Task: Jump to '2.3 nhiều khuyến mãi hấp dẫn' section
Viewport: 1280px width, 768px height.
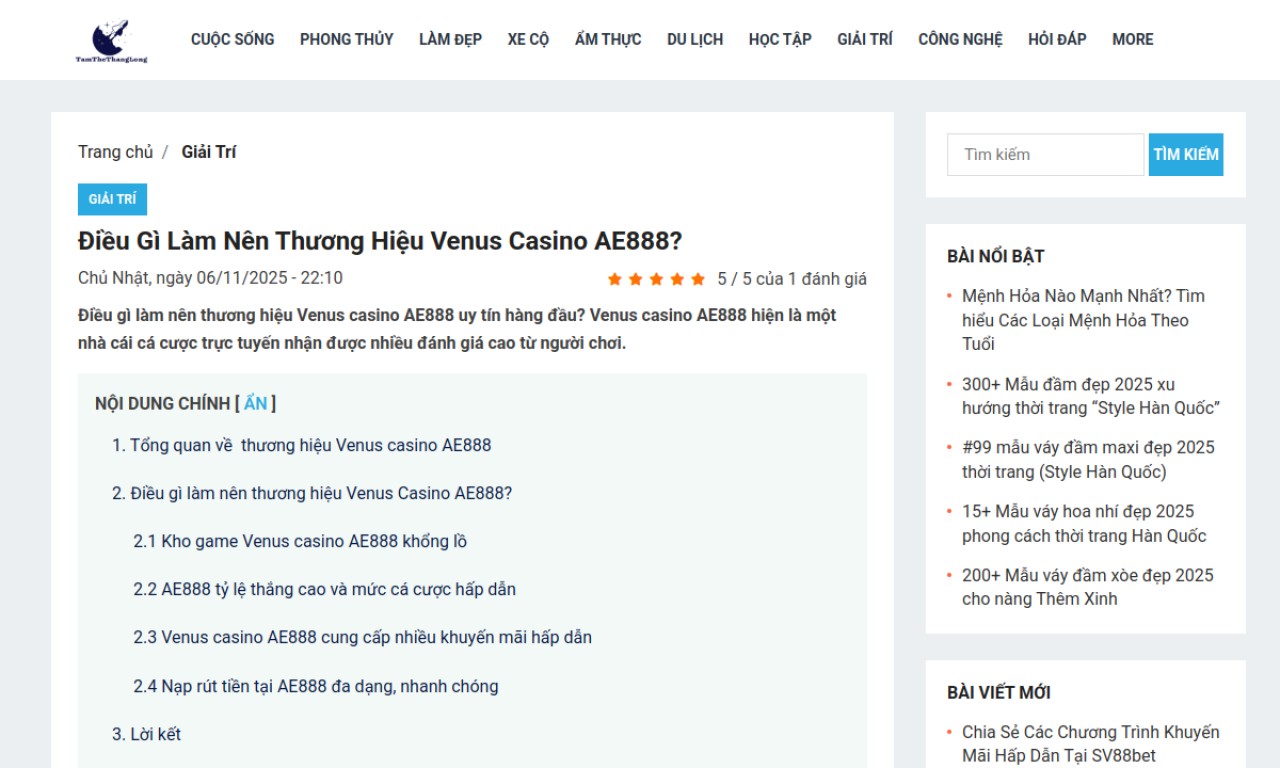Action: (x=363, y=637)
